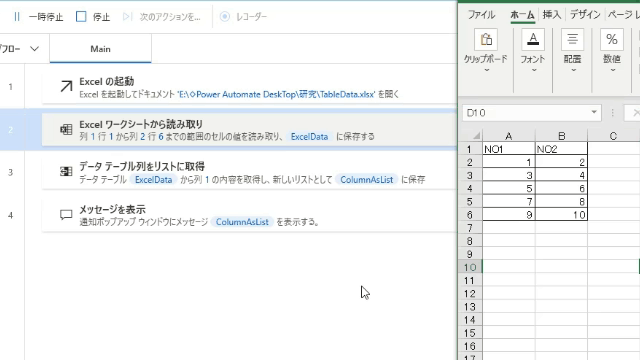640x360 pixels.
Task: Select Excel column B header
Action: click(561, 136)
